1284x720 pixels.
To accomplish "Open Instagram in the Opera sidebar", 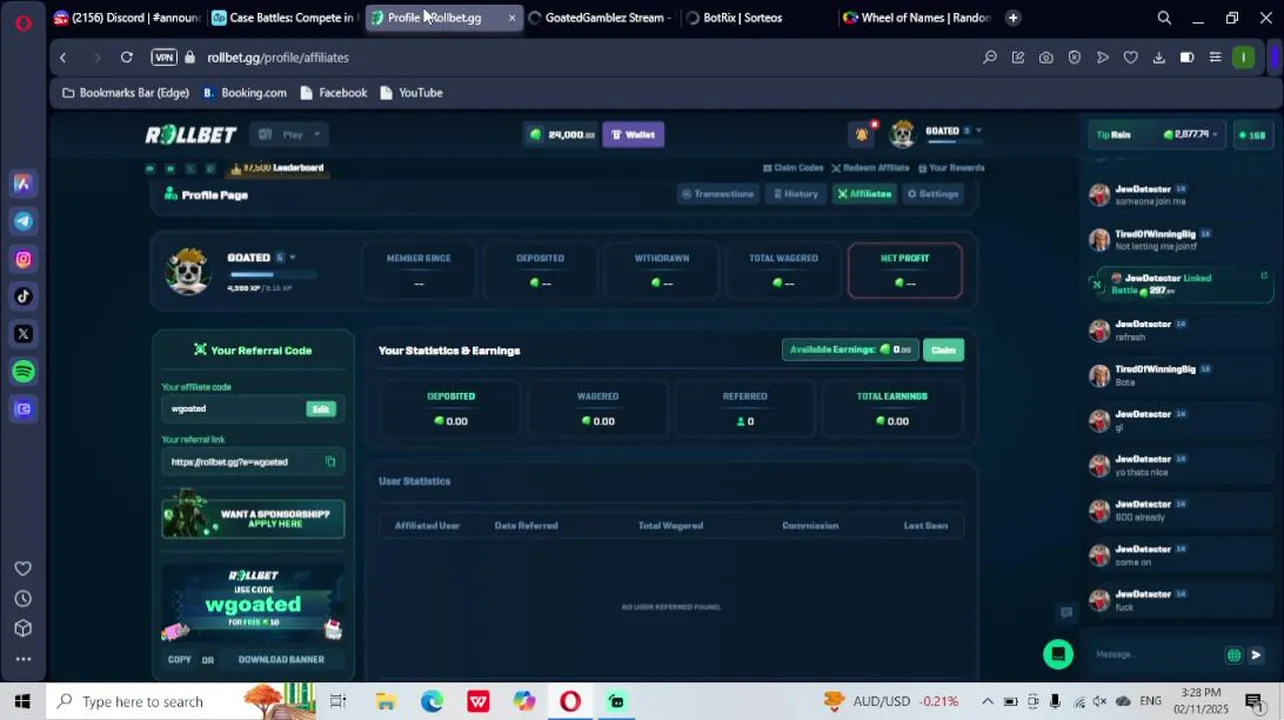I will coord(23,259).
